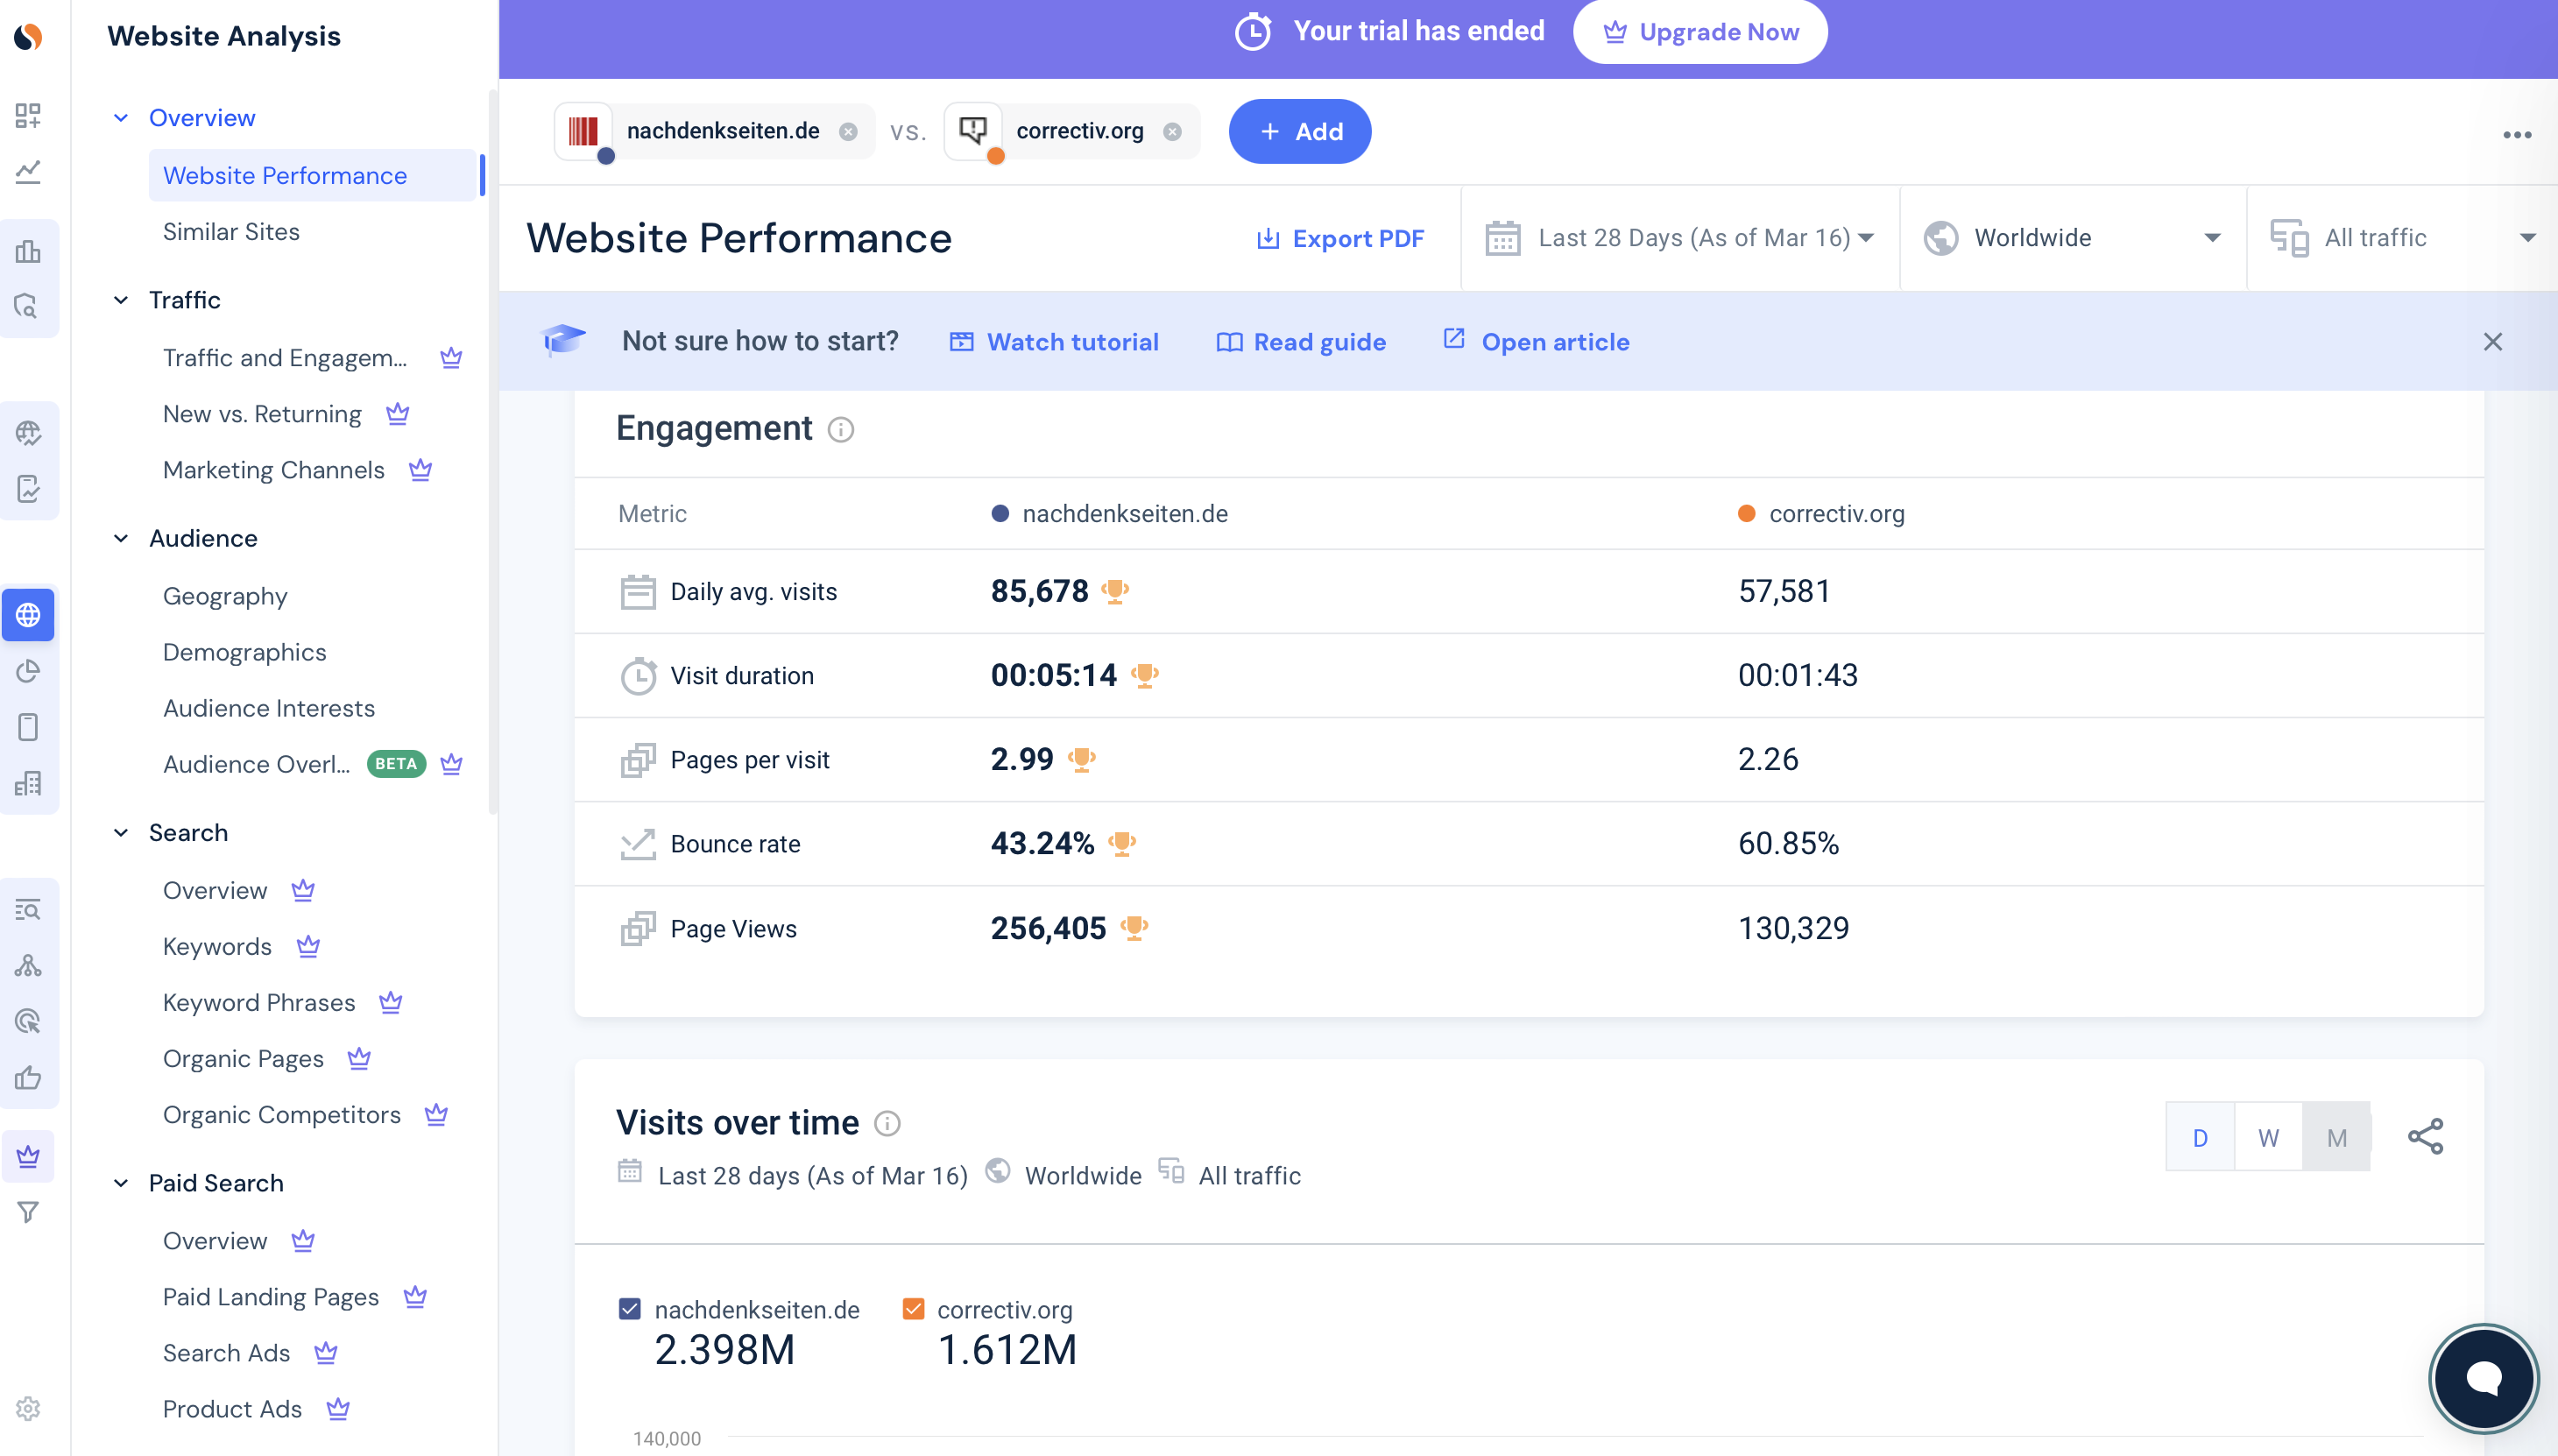Click the correctiv.org favicon icon

973,131
